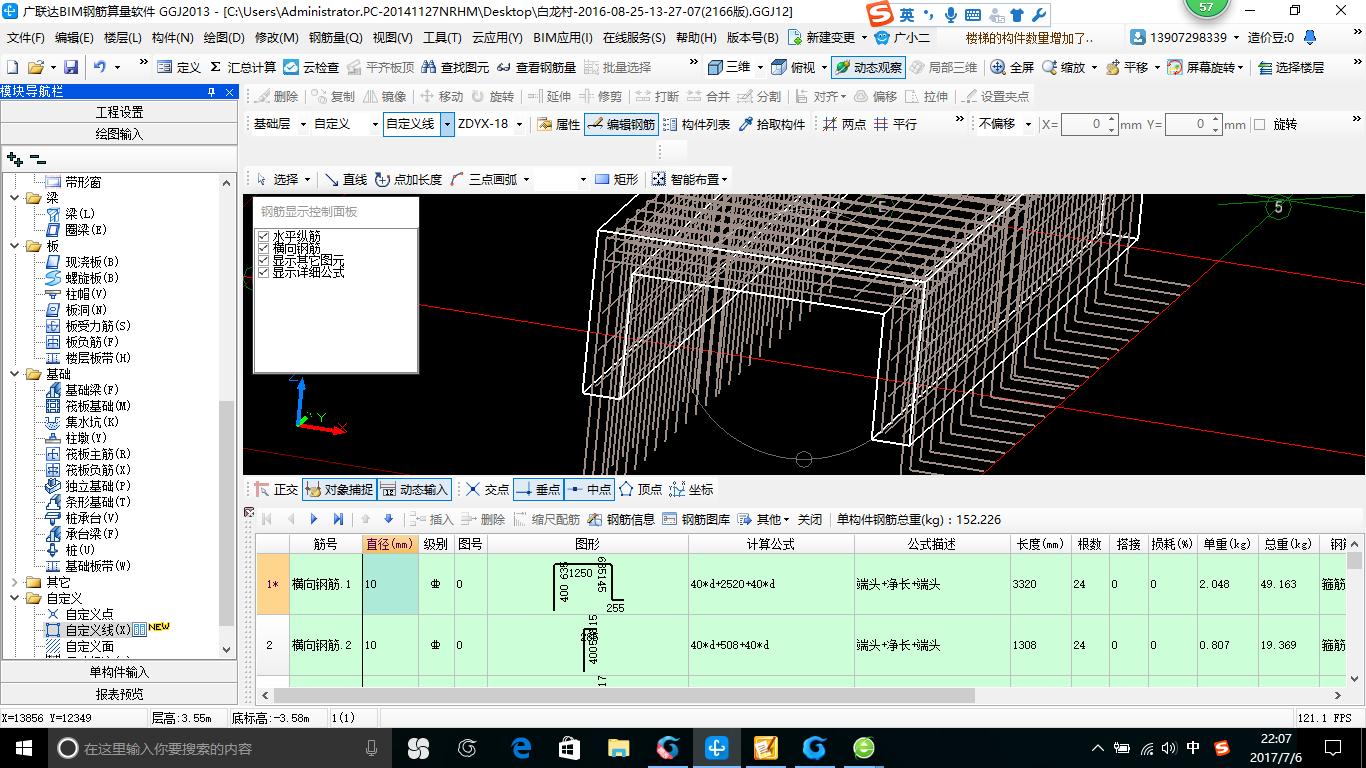Screen dimensions: 1366x768
Task: Toggle 显示其它图元 checkbox
Action: (x=264, y=260)
